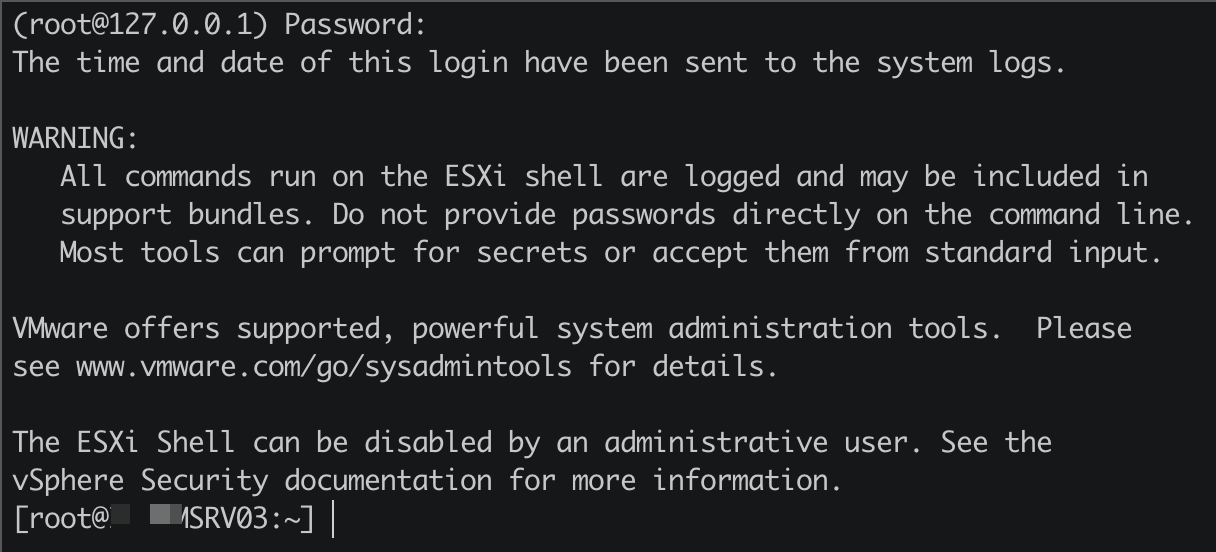Click the (root@127.0.0.1) Password: prompt text
The image size is (1216, 552).
point(220,25)
